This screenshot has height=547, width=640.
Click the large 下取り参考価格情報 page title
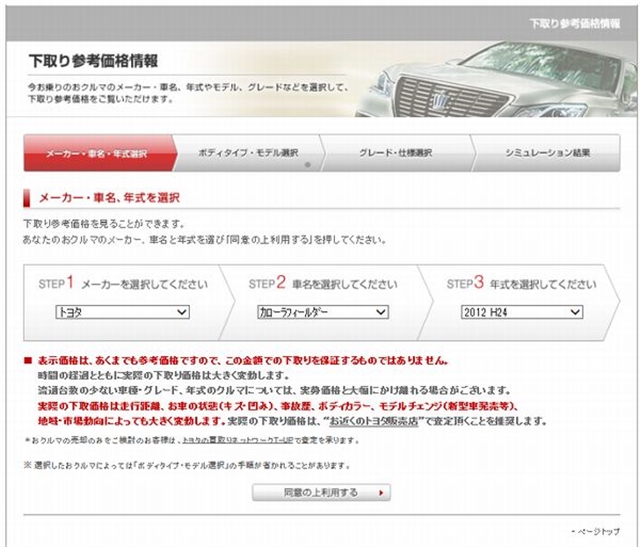click(93, 62)
